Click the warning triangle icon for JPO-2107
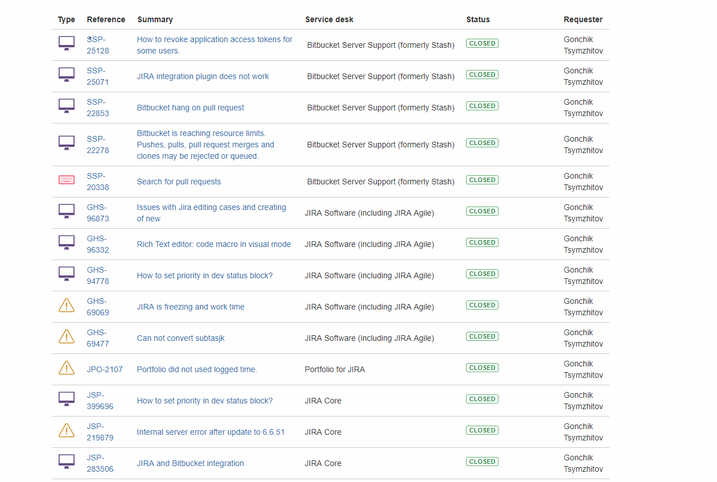Viewport: 717px width, 482px height. point(67,368)
